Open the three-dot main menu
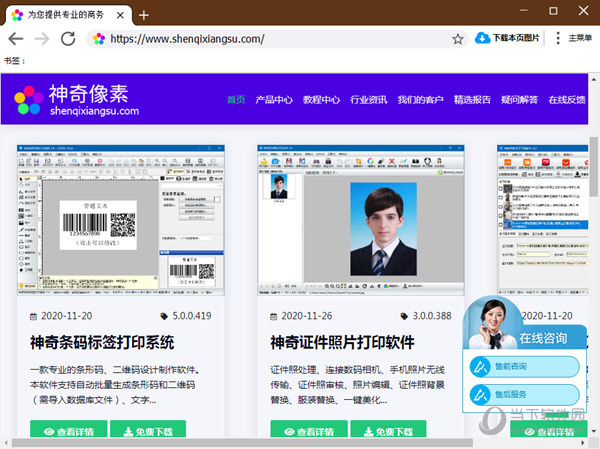The image size is (600, 449). pos(559,38)
